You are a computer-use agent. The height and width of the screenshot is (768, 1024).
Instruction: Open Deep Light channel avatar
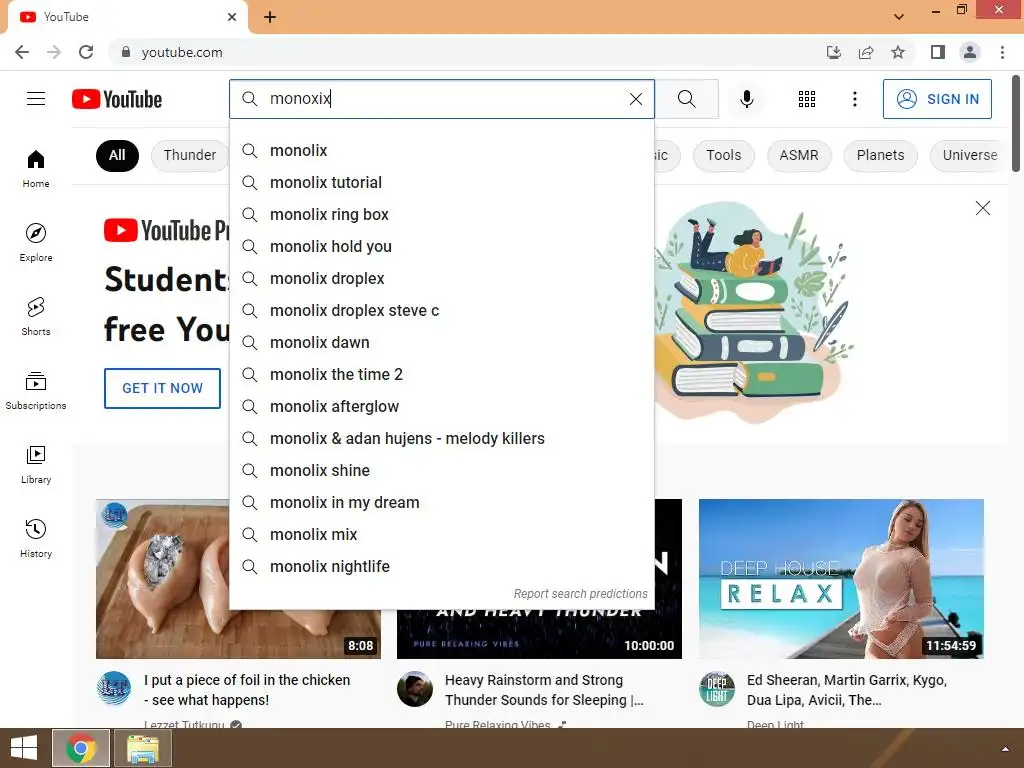(x=716, y=688)
